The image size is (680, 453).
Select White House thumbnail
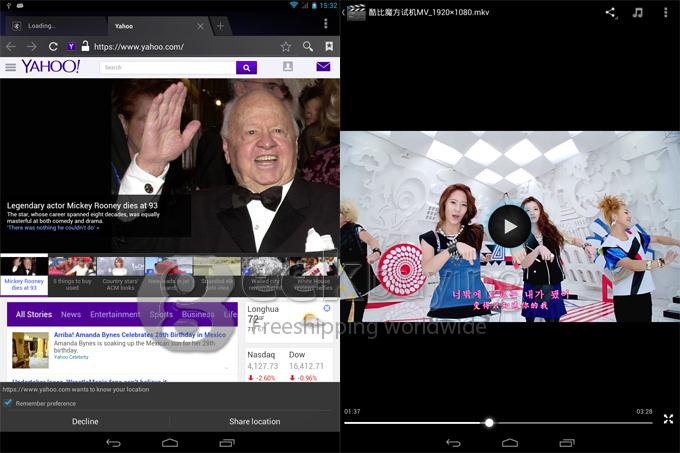pyautogui.click(x=313, y=275)
